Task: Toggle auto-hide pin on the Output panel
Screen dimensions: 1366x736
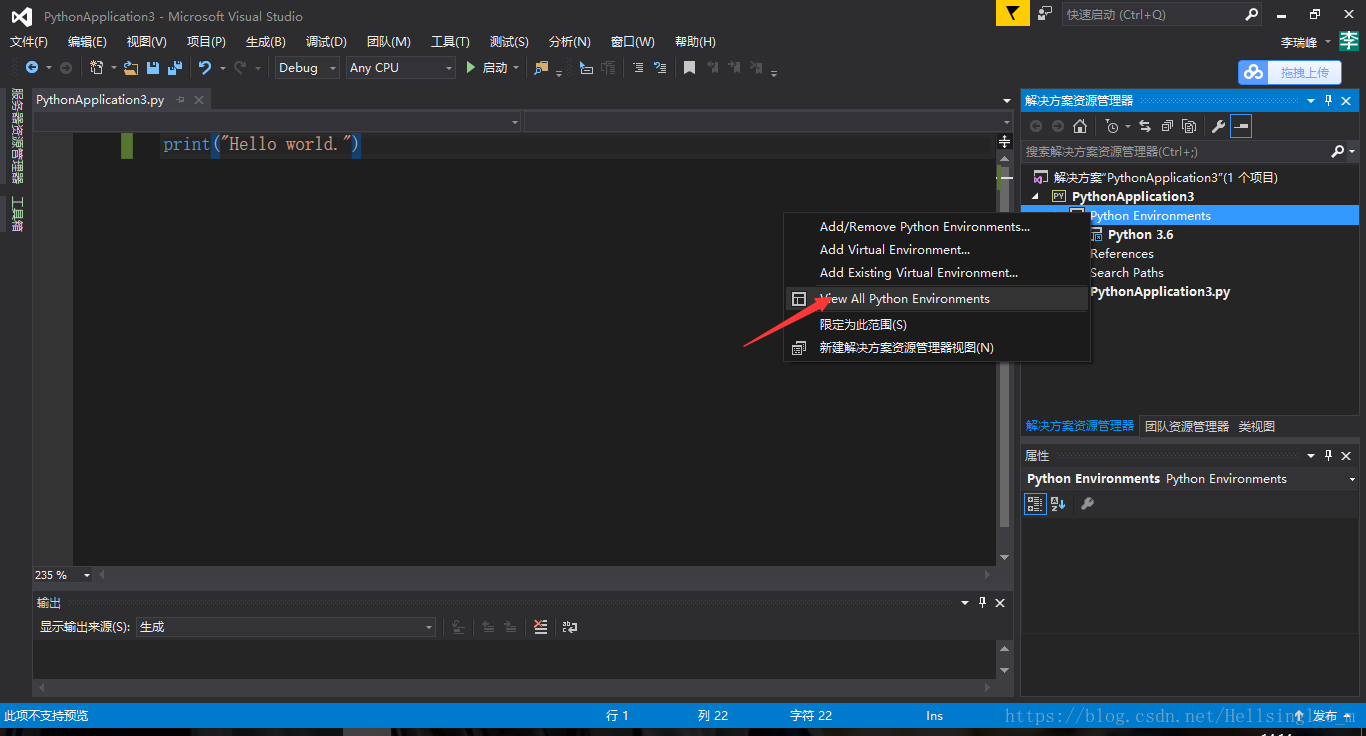Action: [x=983, y=603]
